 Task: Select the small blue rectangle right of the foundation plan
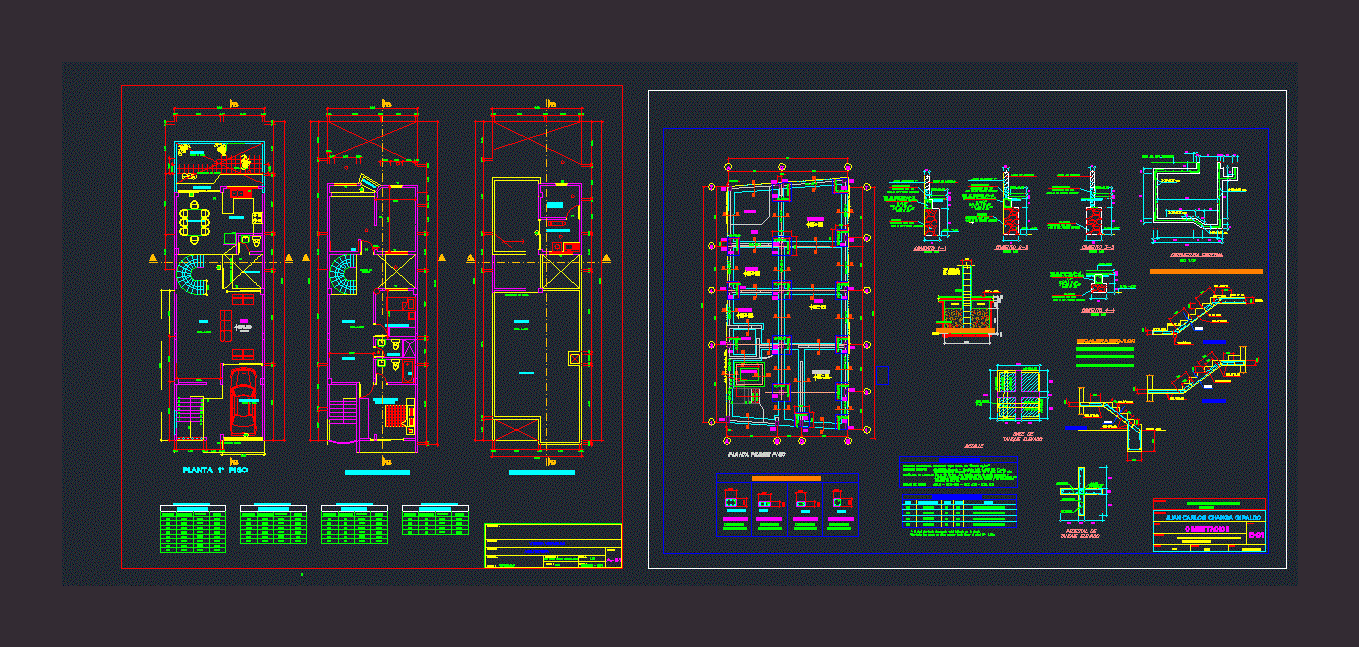[881, 374]
